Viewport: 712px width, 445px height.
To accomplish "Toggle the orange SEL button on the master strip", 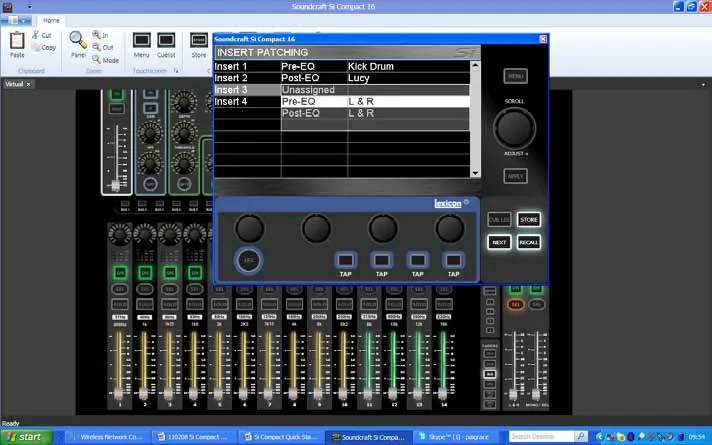I will point(515,304).
